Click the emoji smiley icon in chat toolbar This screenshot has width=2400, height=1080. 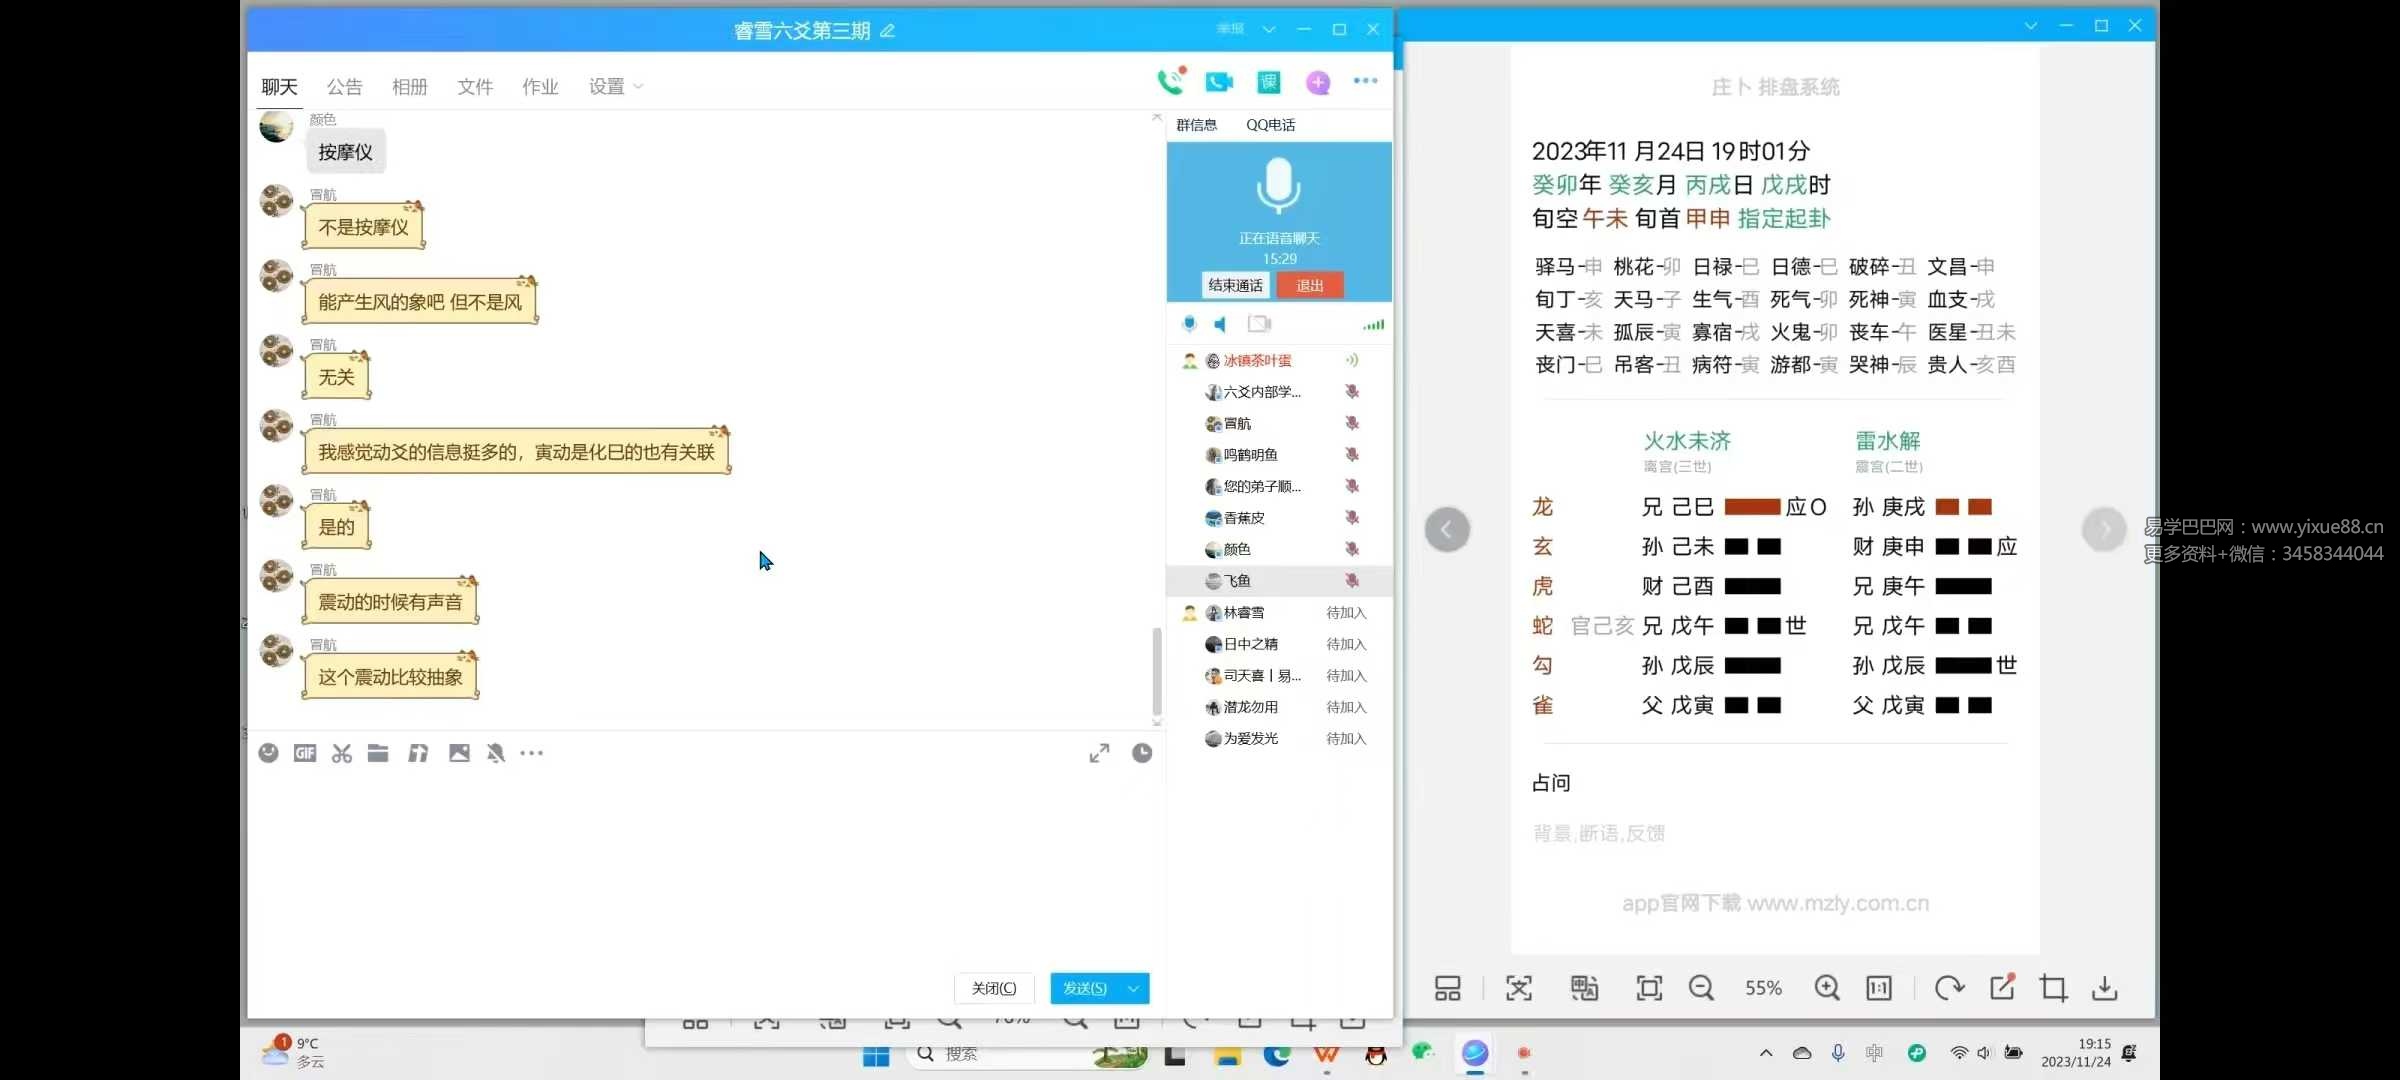click(268, 753)
